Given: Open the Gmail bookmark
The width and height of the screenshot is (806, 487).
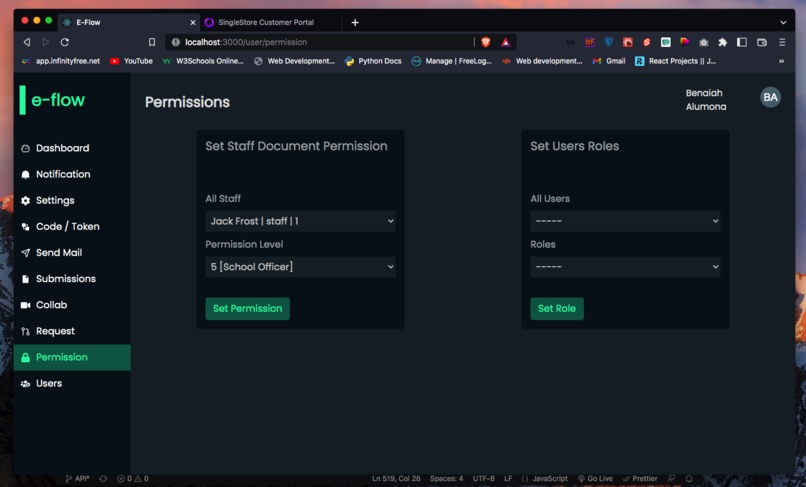Looking at the screenshot, I should click(x=609, y=61).
